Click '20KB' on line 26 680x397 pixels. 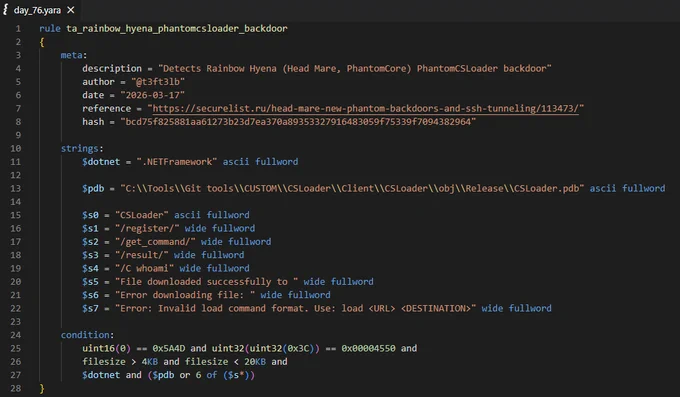pos(255,362)
